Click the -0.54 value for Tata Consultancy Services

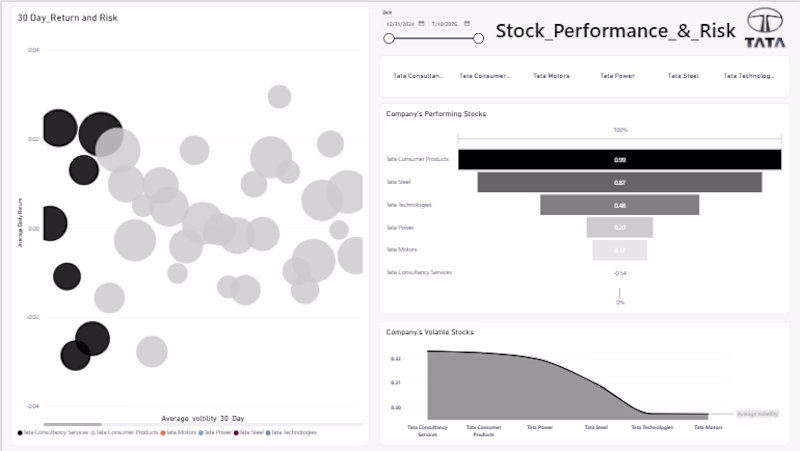(620, 273)
